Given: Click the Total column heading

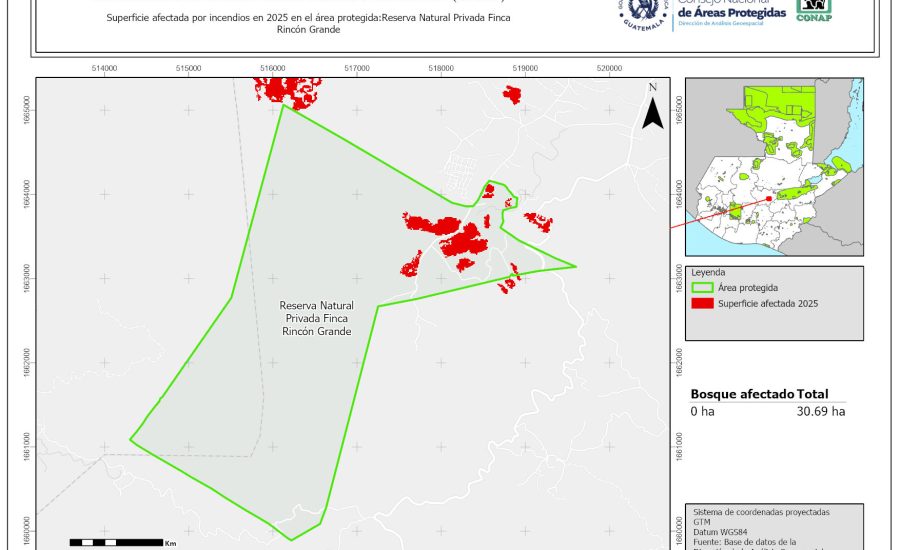Looking at the screenshot, I should pos(813,395).
